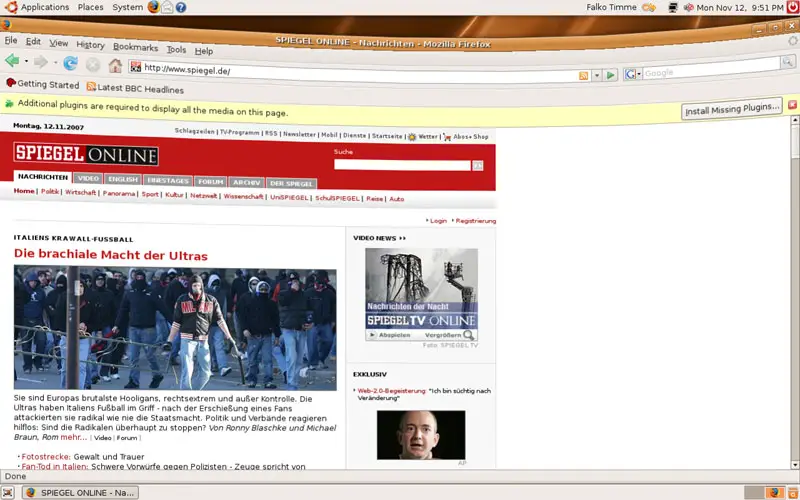The image size is (800, 500).
Task: Open the Panorama section link
Action: tap(119, 194)
